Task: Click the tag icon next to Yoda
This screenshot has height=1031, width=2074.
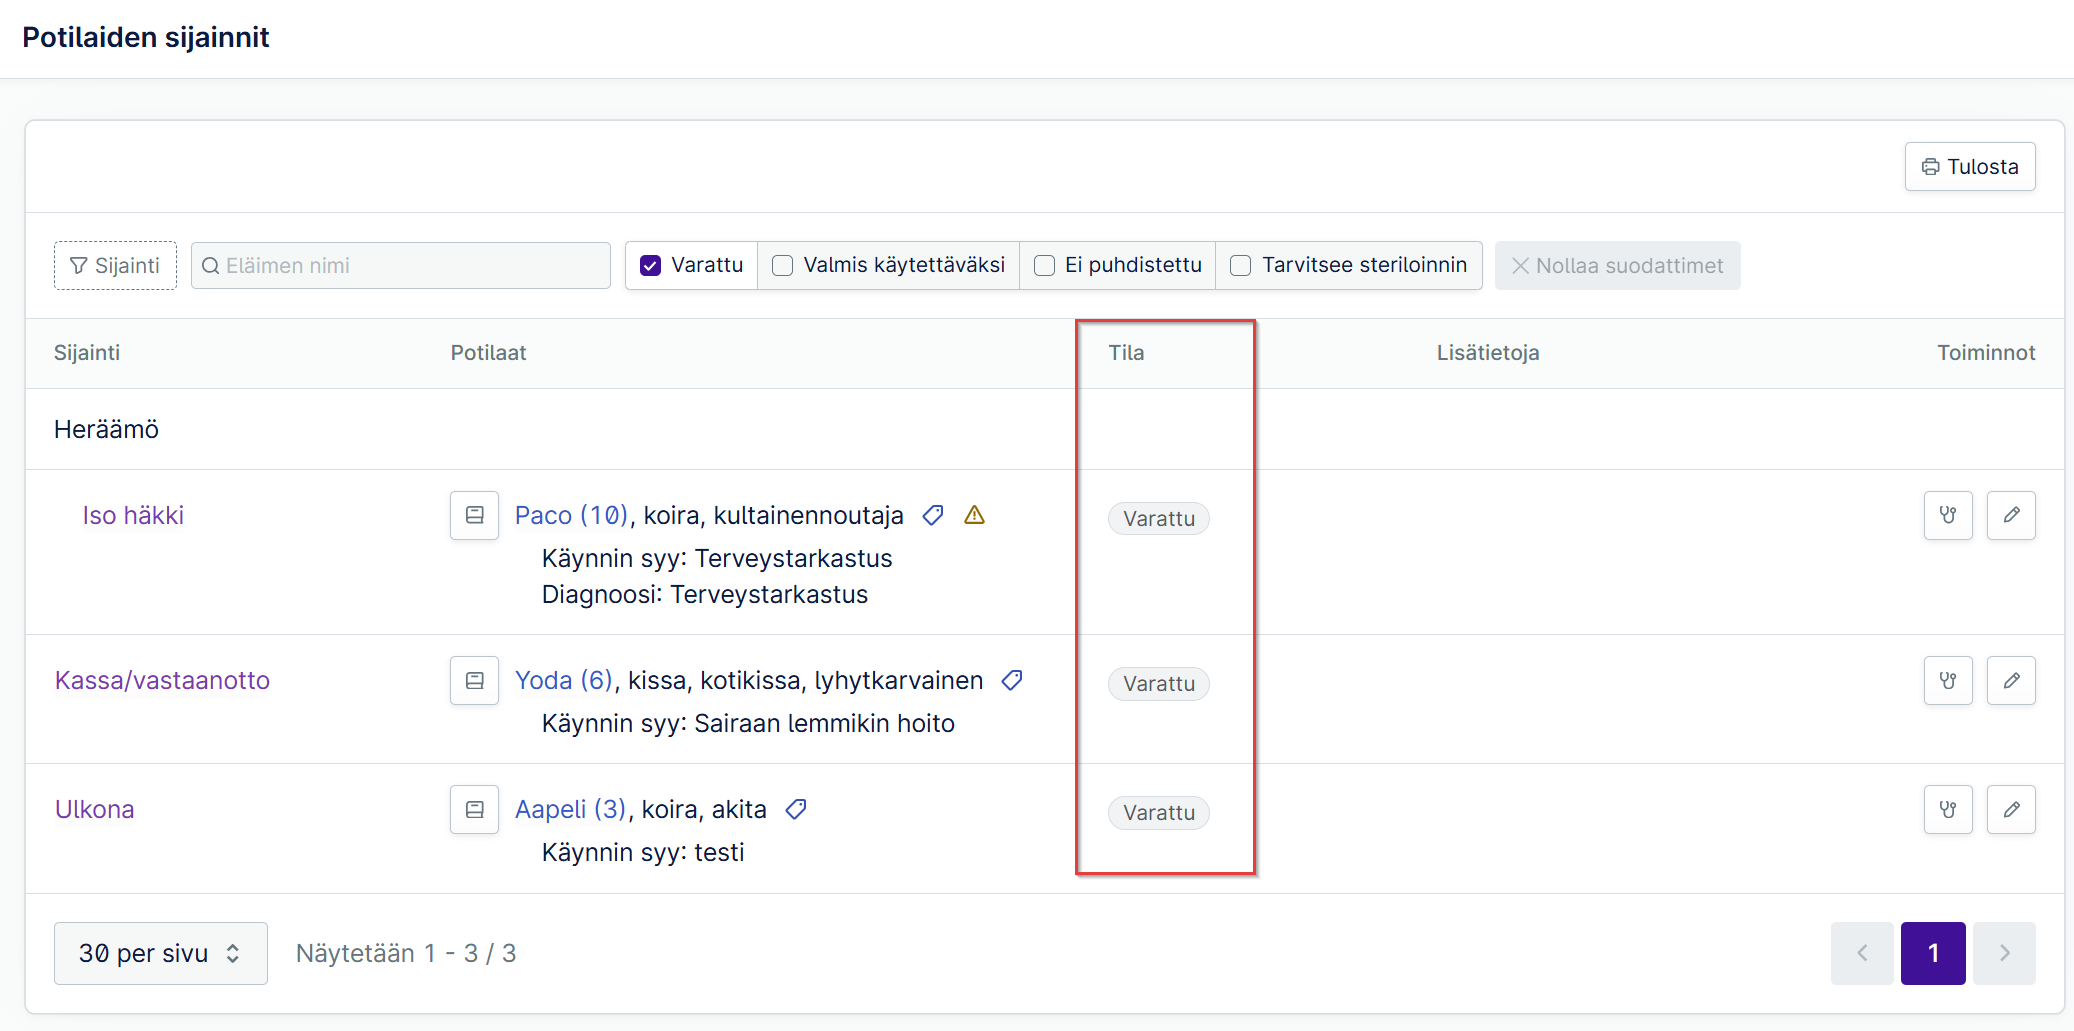Action: pyautogui.click(x=1012, y=680)
